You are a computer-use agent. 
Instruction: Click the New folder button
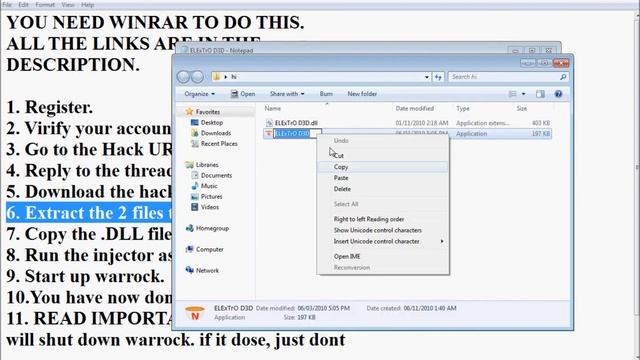[362, 94]
